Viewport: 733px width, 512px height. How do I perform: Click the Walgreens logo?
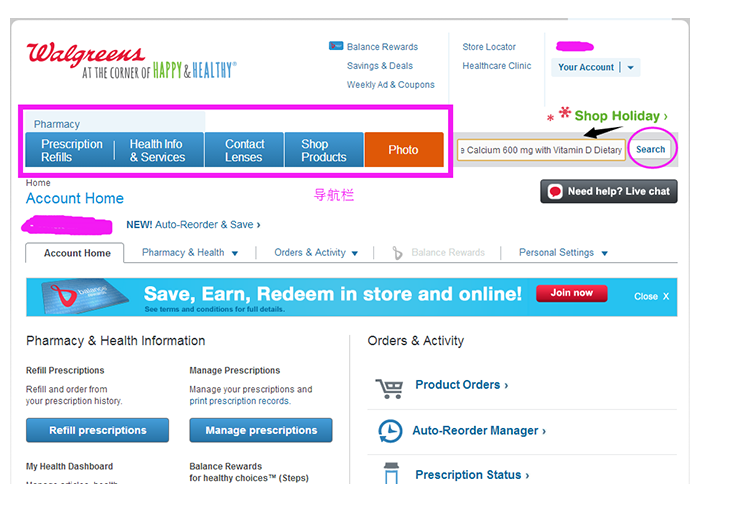(x=132, y=61)
